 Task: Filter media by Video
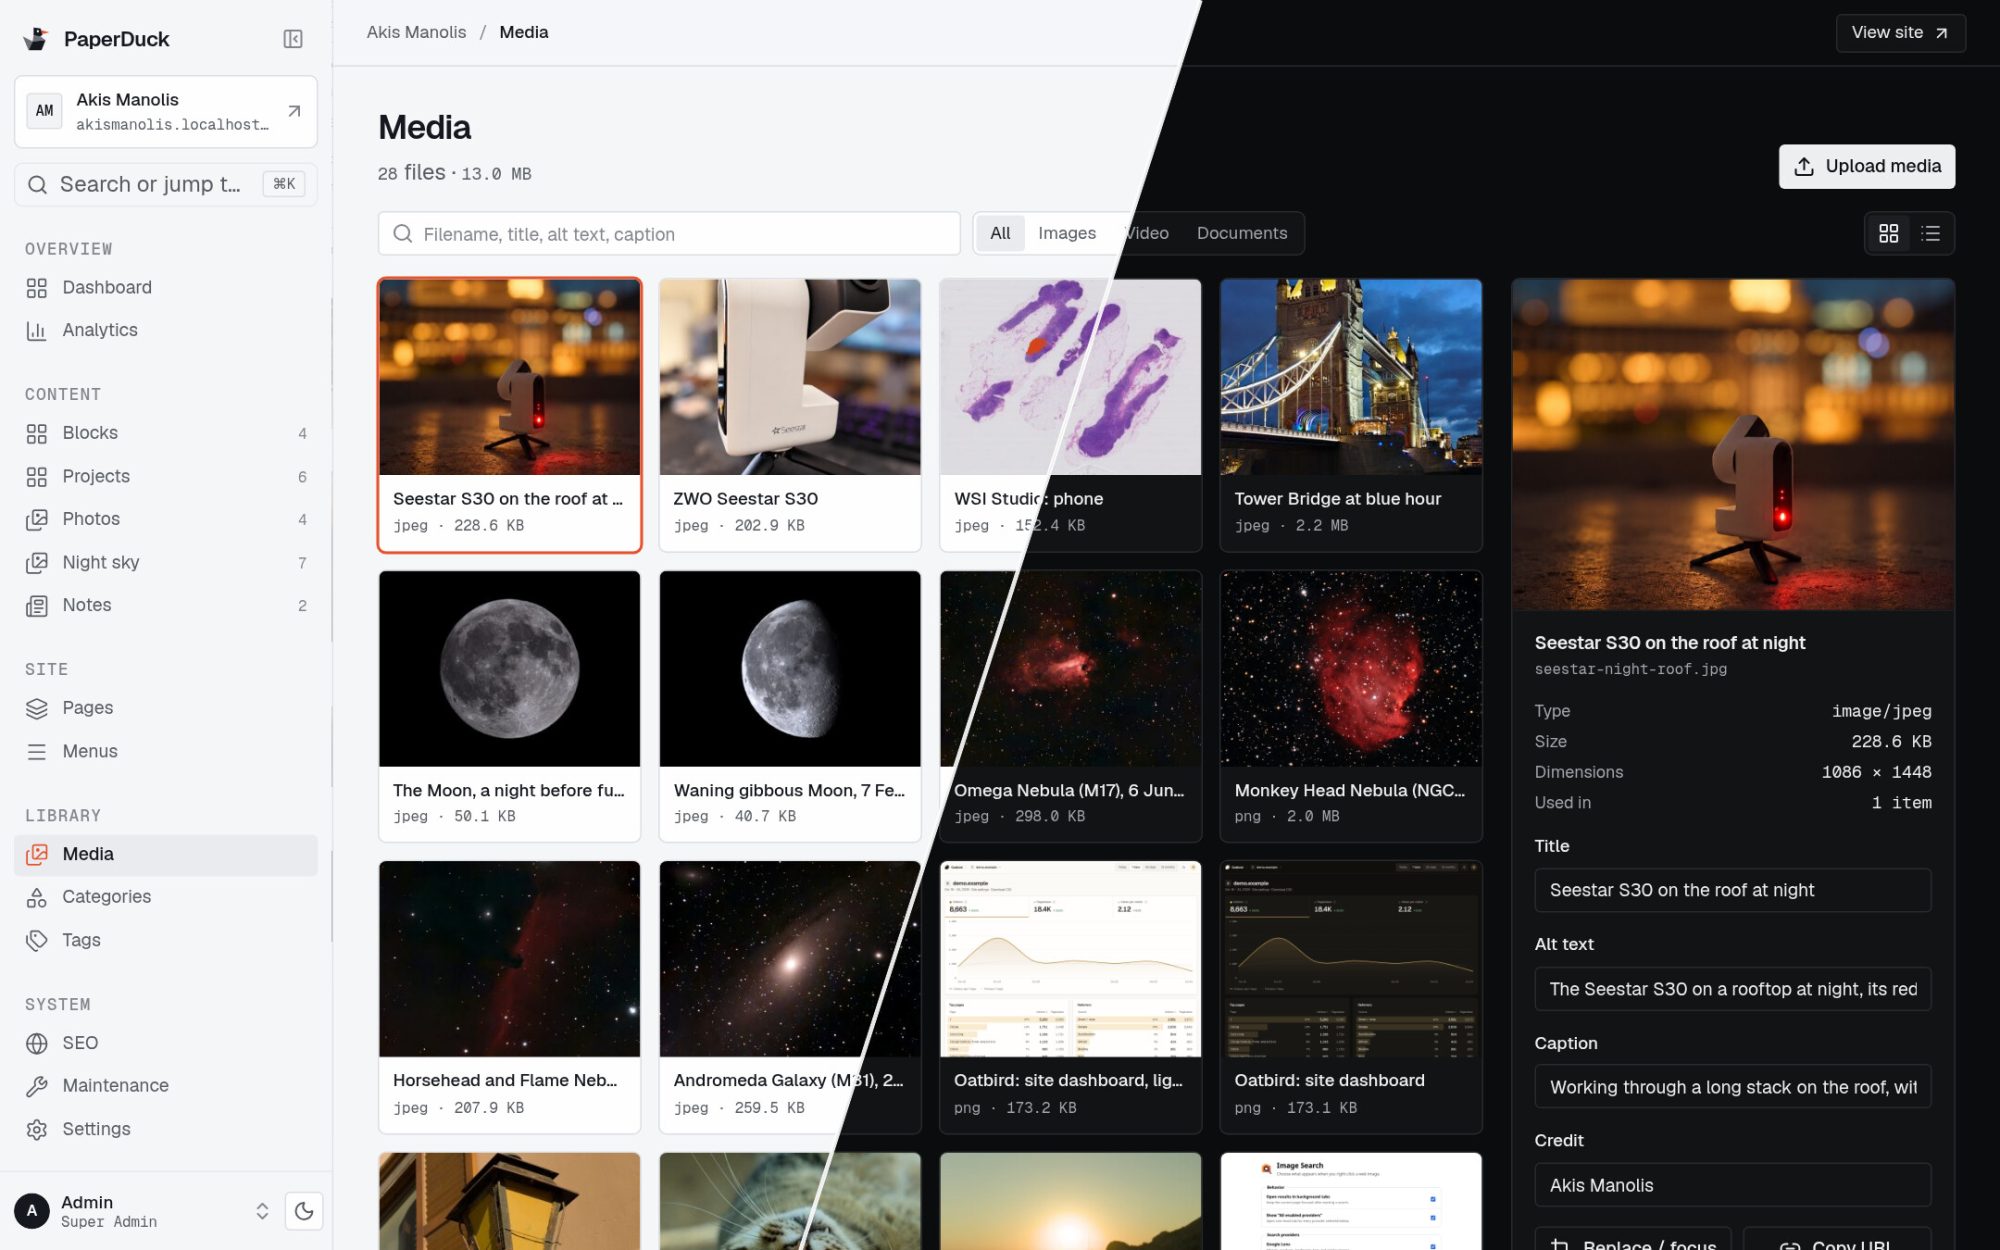(1146, 233)
